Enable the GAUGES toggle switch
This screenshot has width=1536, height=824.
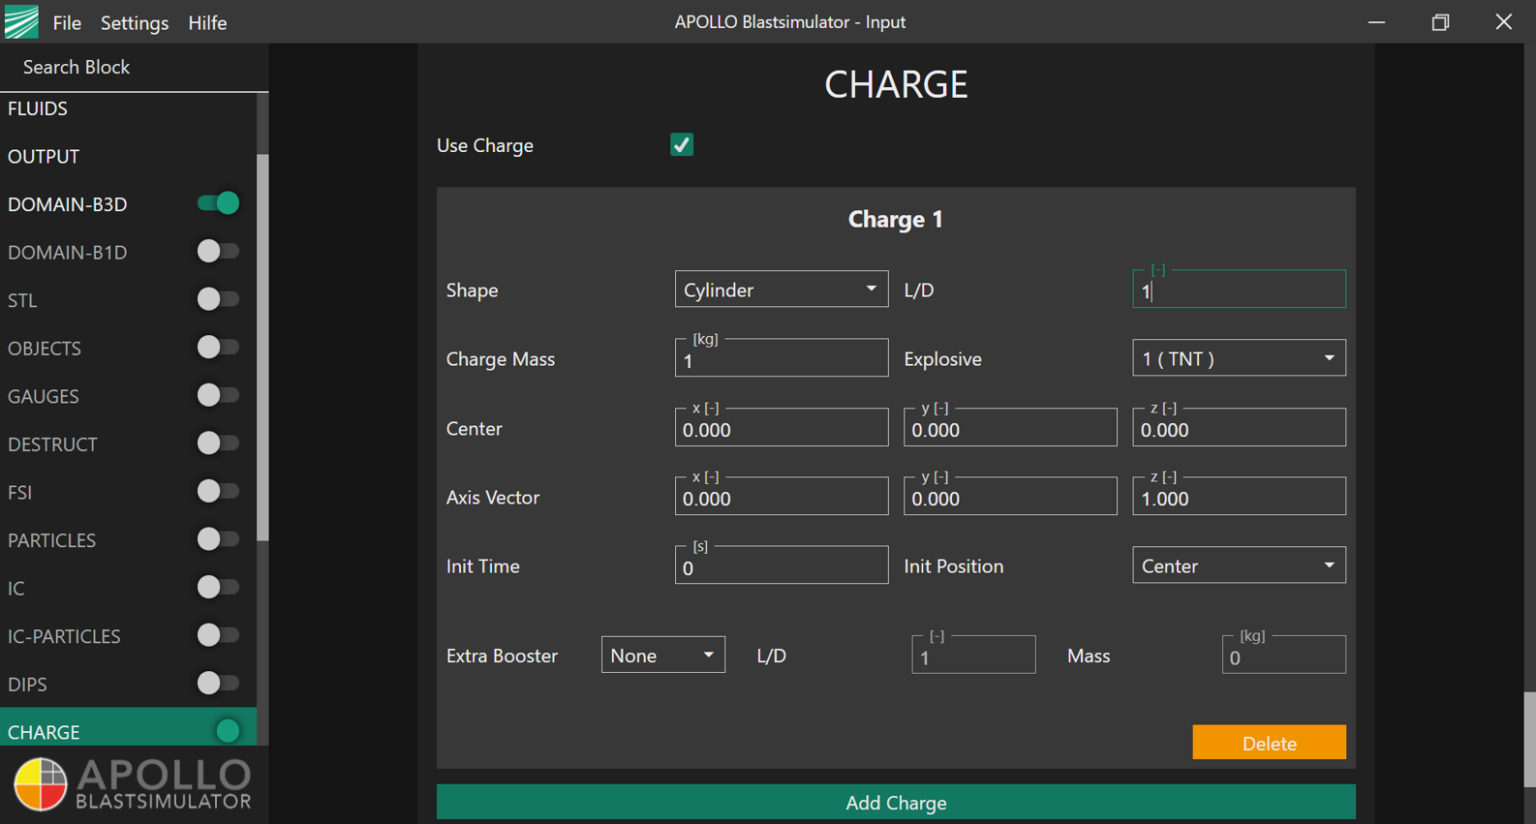click(x=218, y=396)
